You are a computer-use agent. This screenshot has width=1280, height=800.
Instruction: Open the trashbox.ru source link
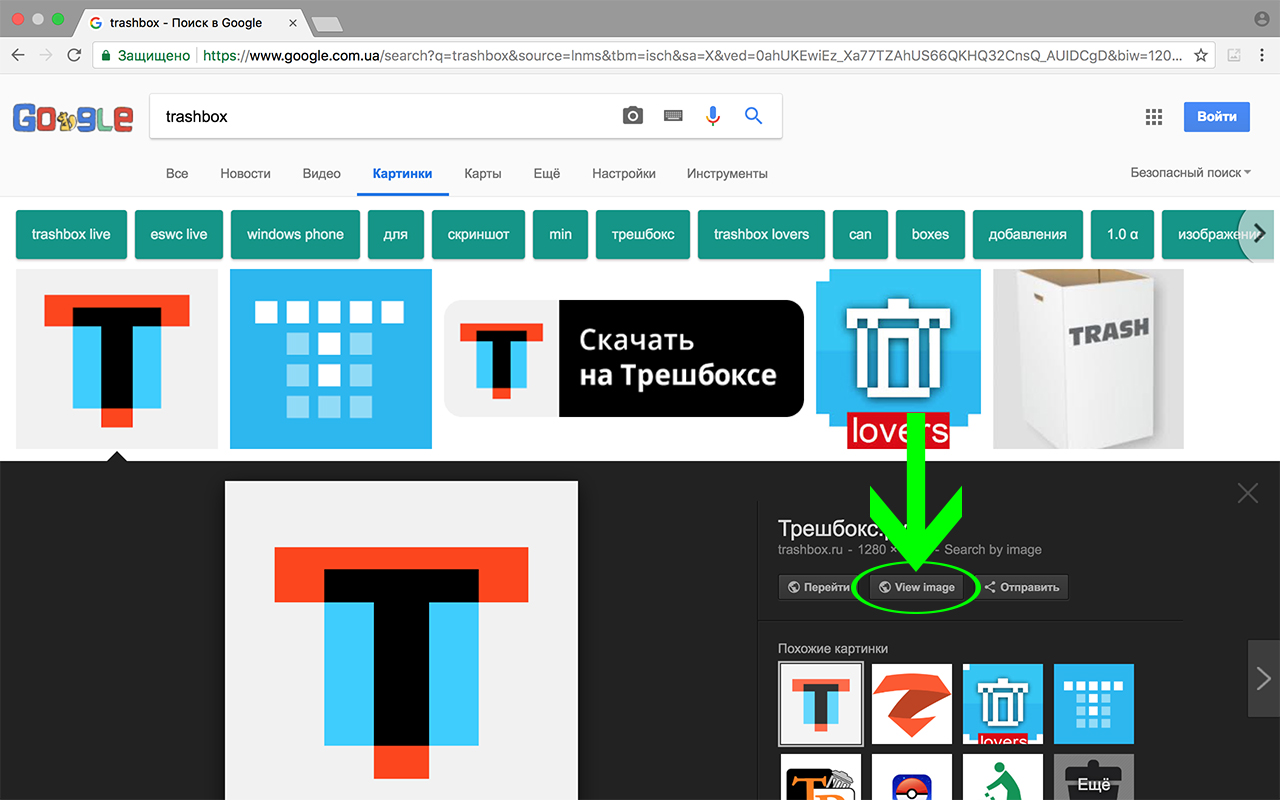[810, 549]
